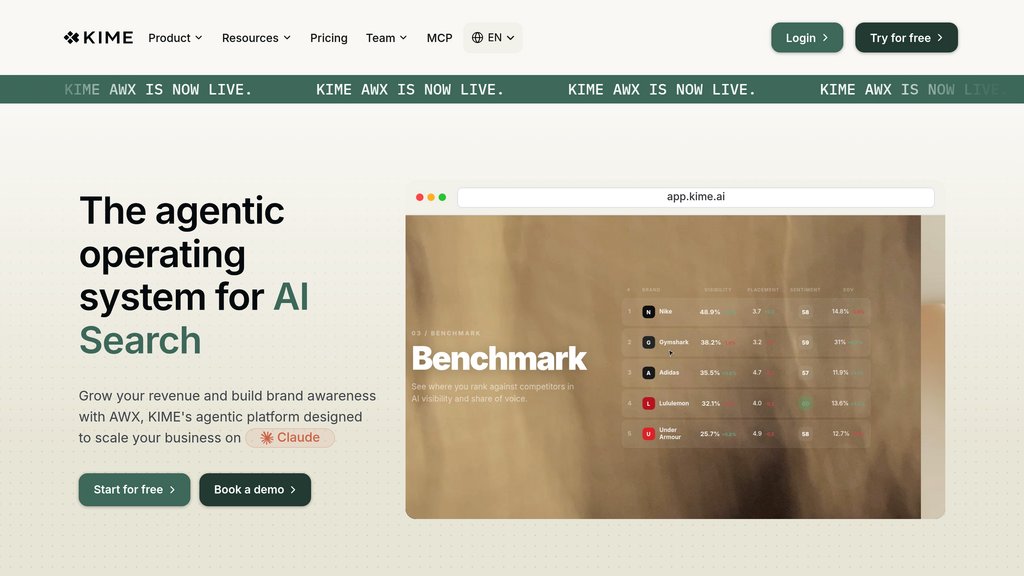Click the Claude badge in hero text

pos(290,438)
